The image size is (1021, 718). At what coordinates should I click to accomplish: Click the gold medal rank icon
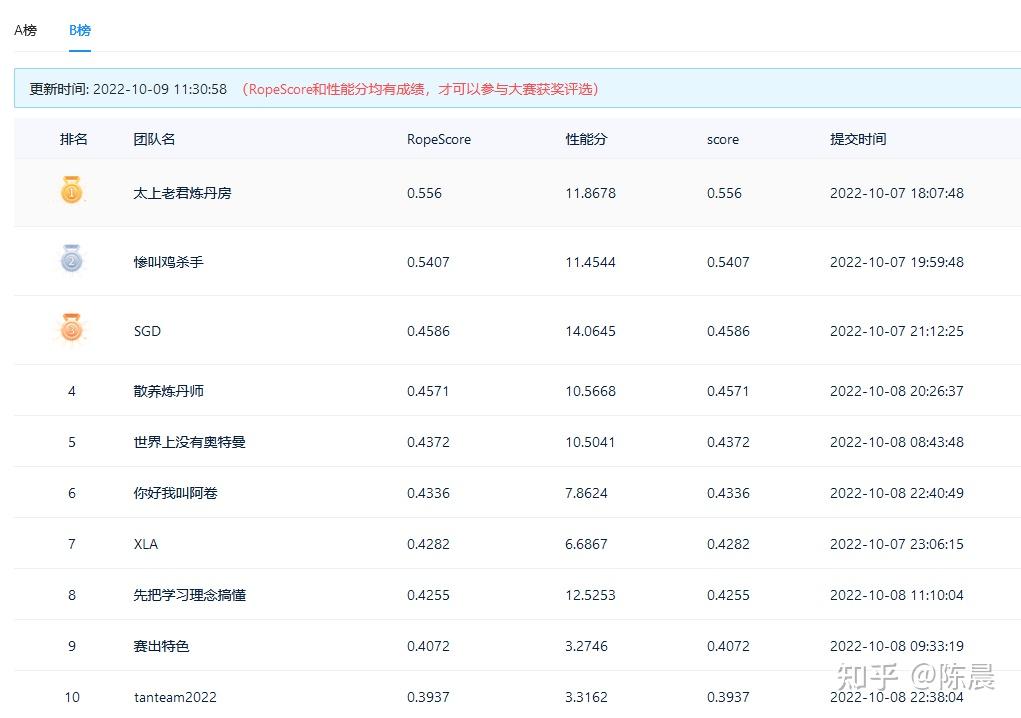(x=72, y=190)
